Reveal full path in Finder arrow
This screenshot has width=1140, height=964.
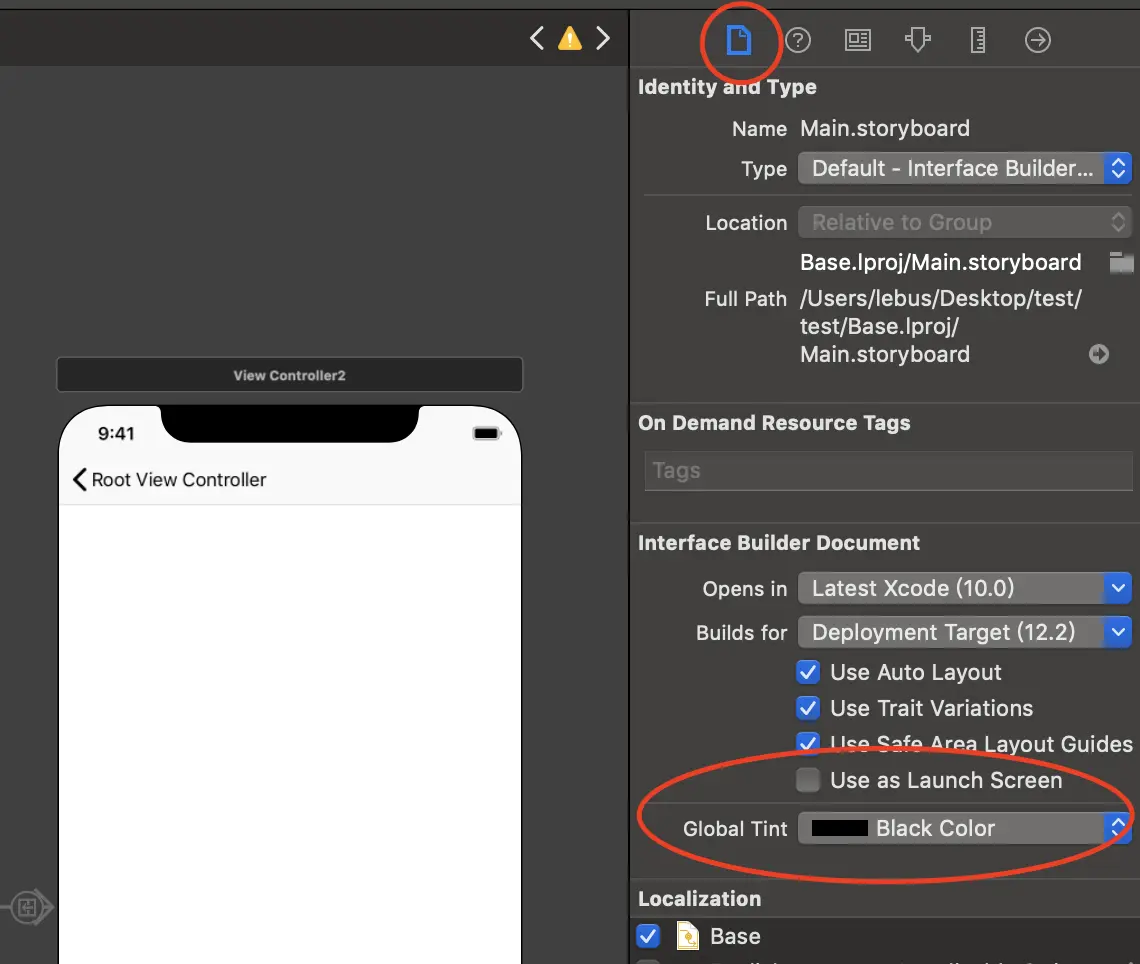(x=1099, y=354)
